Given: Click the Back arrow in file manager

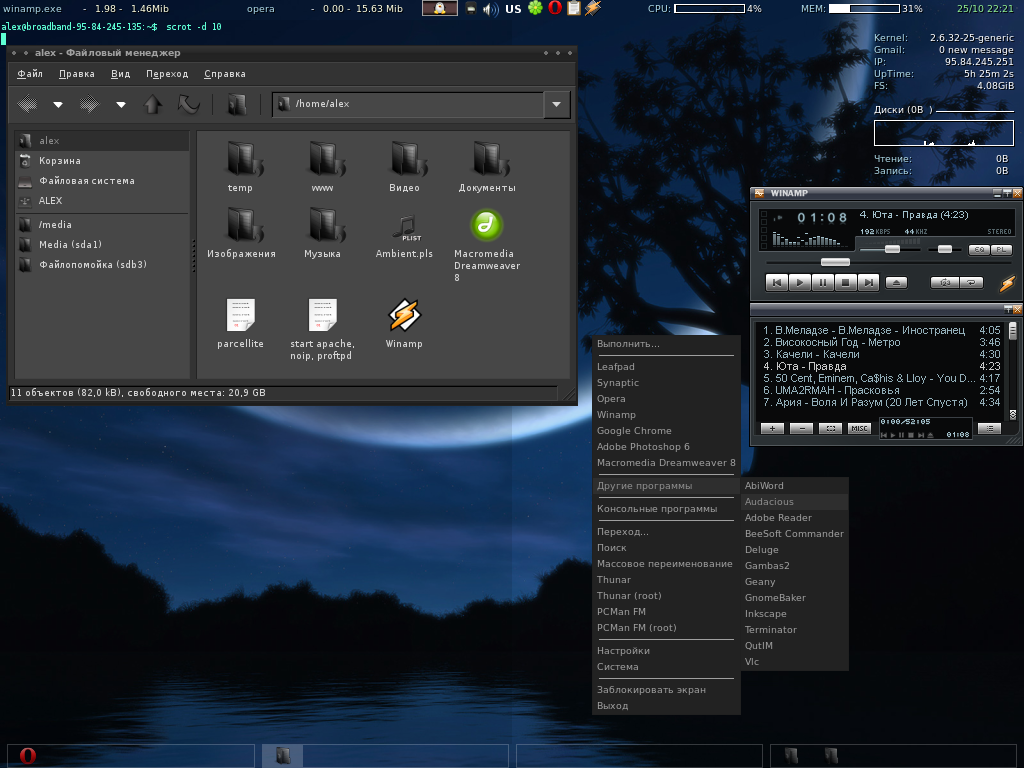Looking at the screenshot, I should pos(27,104).
